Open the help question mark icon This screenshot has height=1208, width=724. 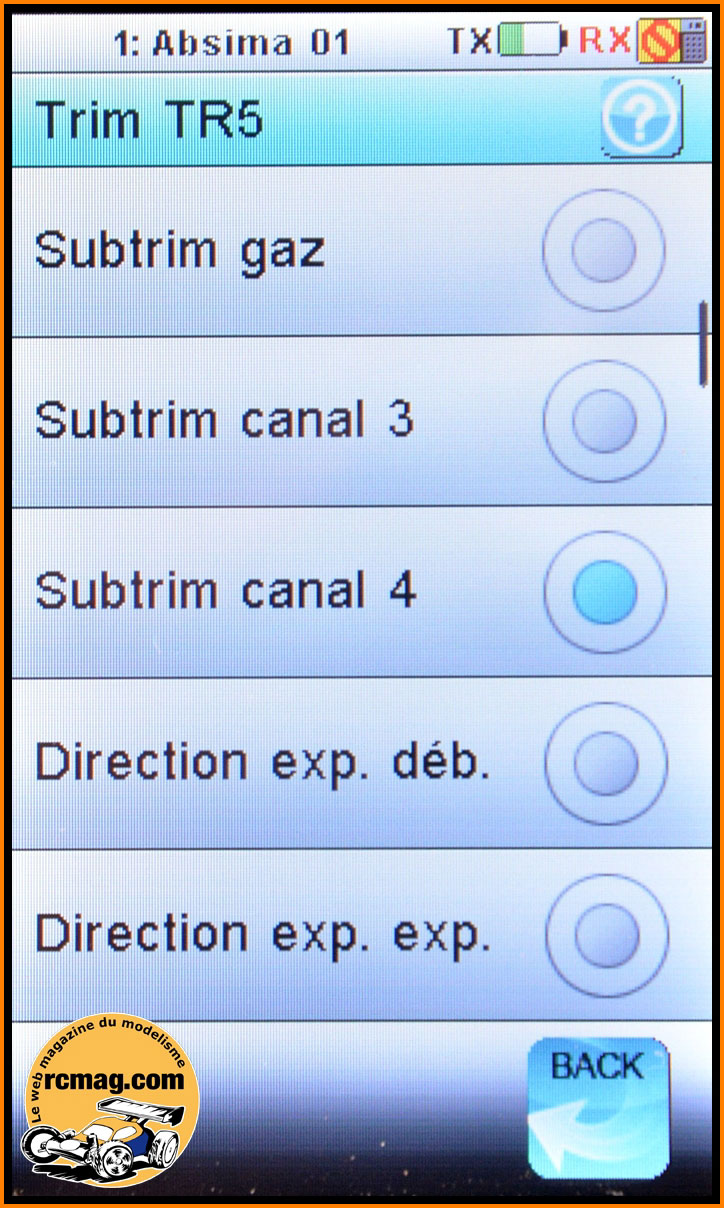[x=641, y=118]
